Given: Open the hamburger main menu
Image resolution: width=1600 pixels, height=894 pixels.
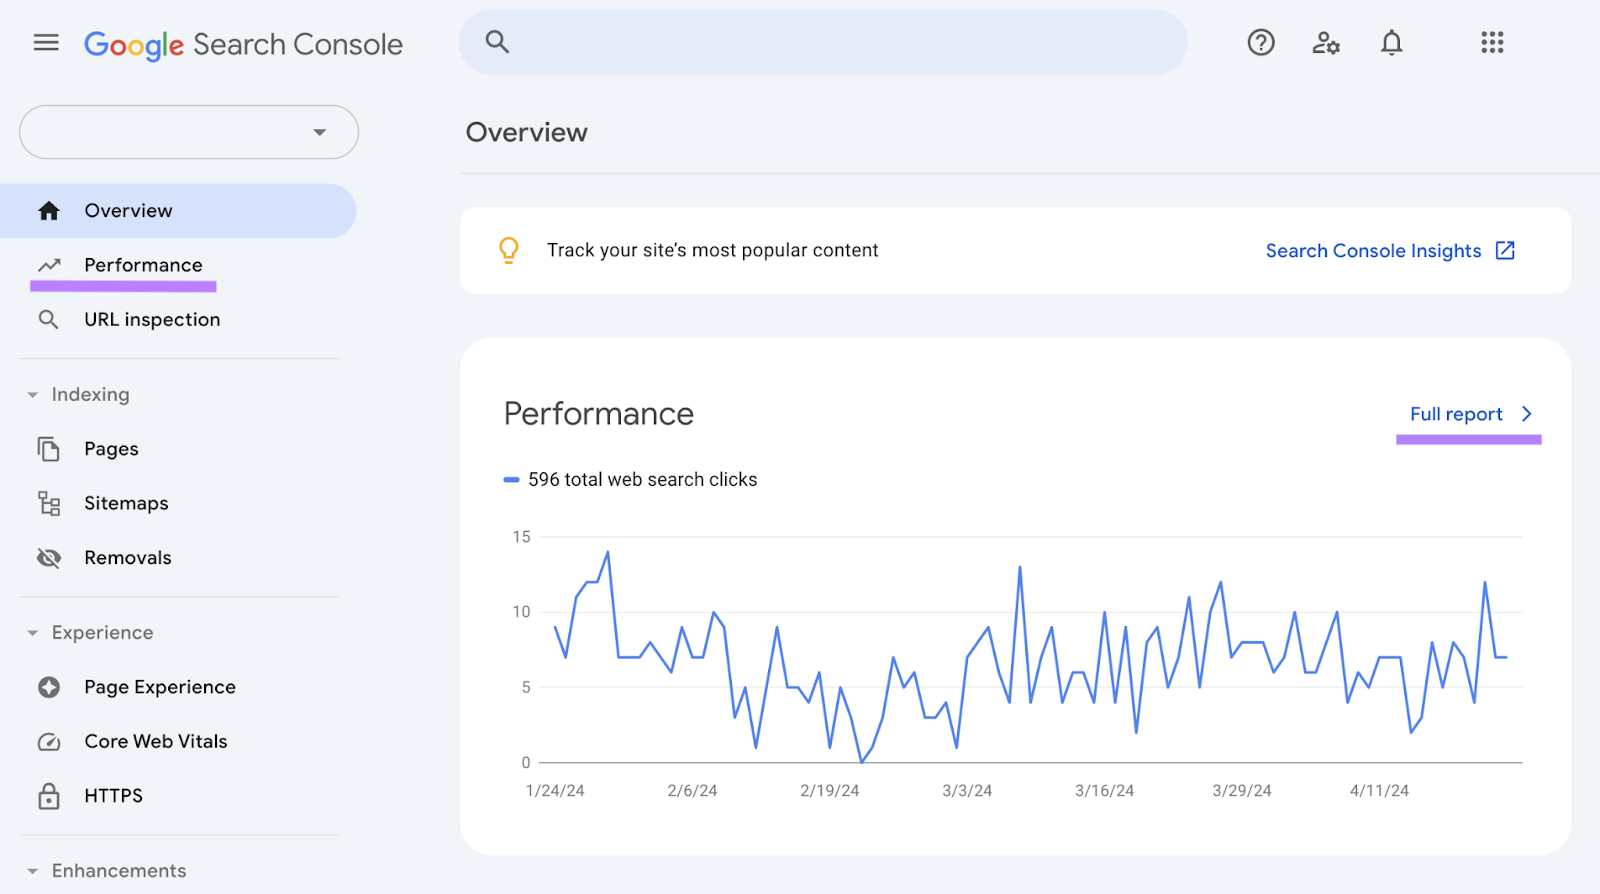Looking at the screenshot, I should [x=46, y=42].
